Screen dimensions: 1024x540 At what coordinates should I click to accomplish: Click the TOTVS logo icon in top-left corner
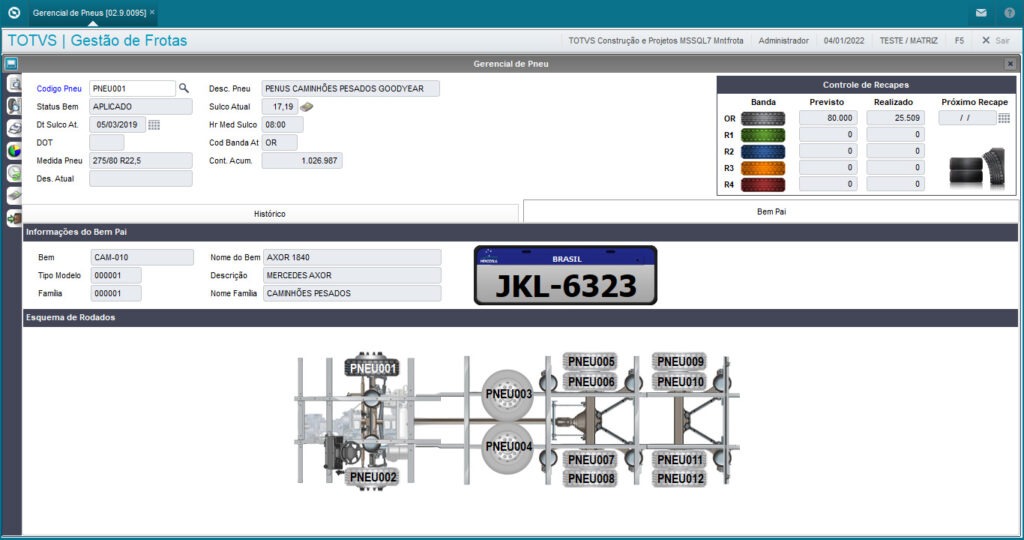pos(14,12)
